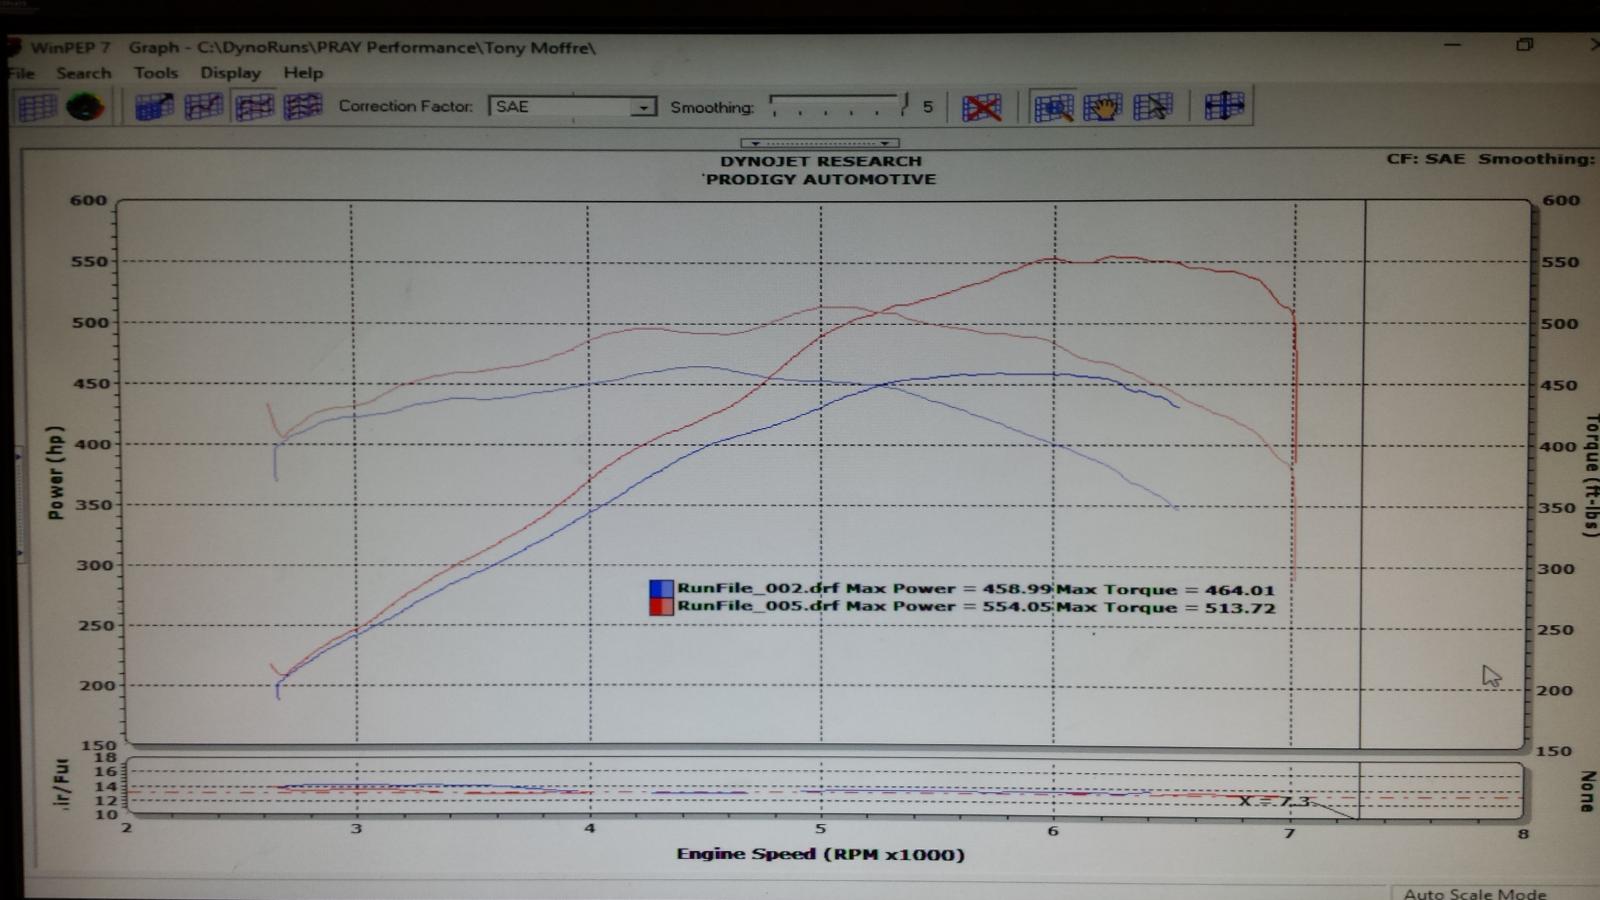Click the Engine Speed (RPM x1000) axis label
Screen dimensions: 1600x900
820,854
